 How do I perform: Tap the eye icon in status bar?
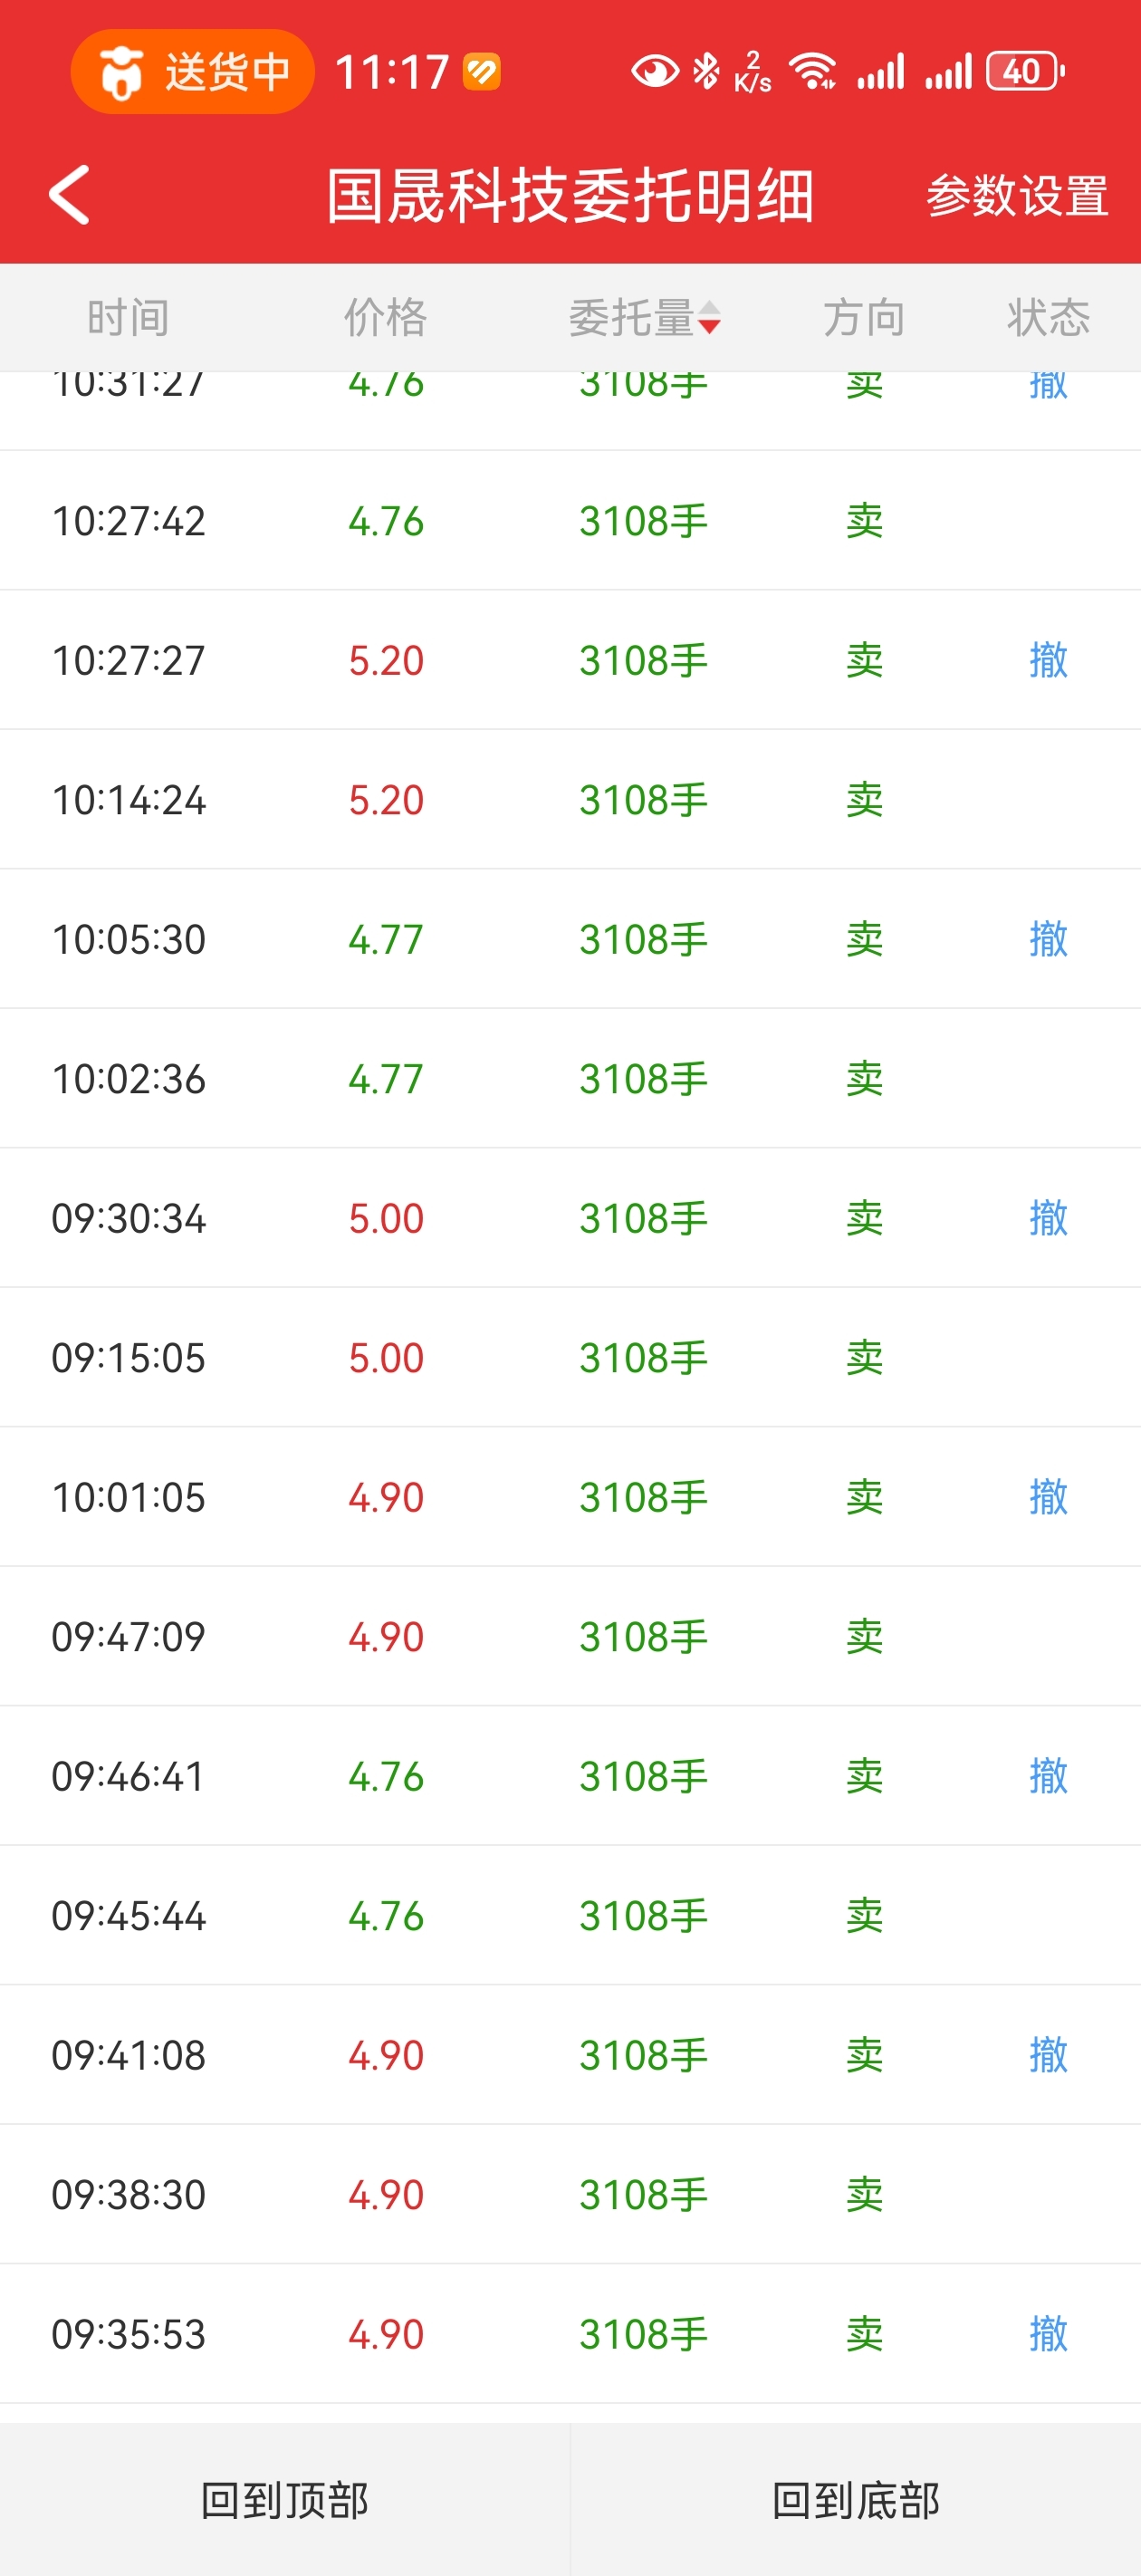point(654,72)
